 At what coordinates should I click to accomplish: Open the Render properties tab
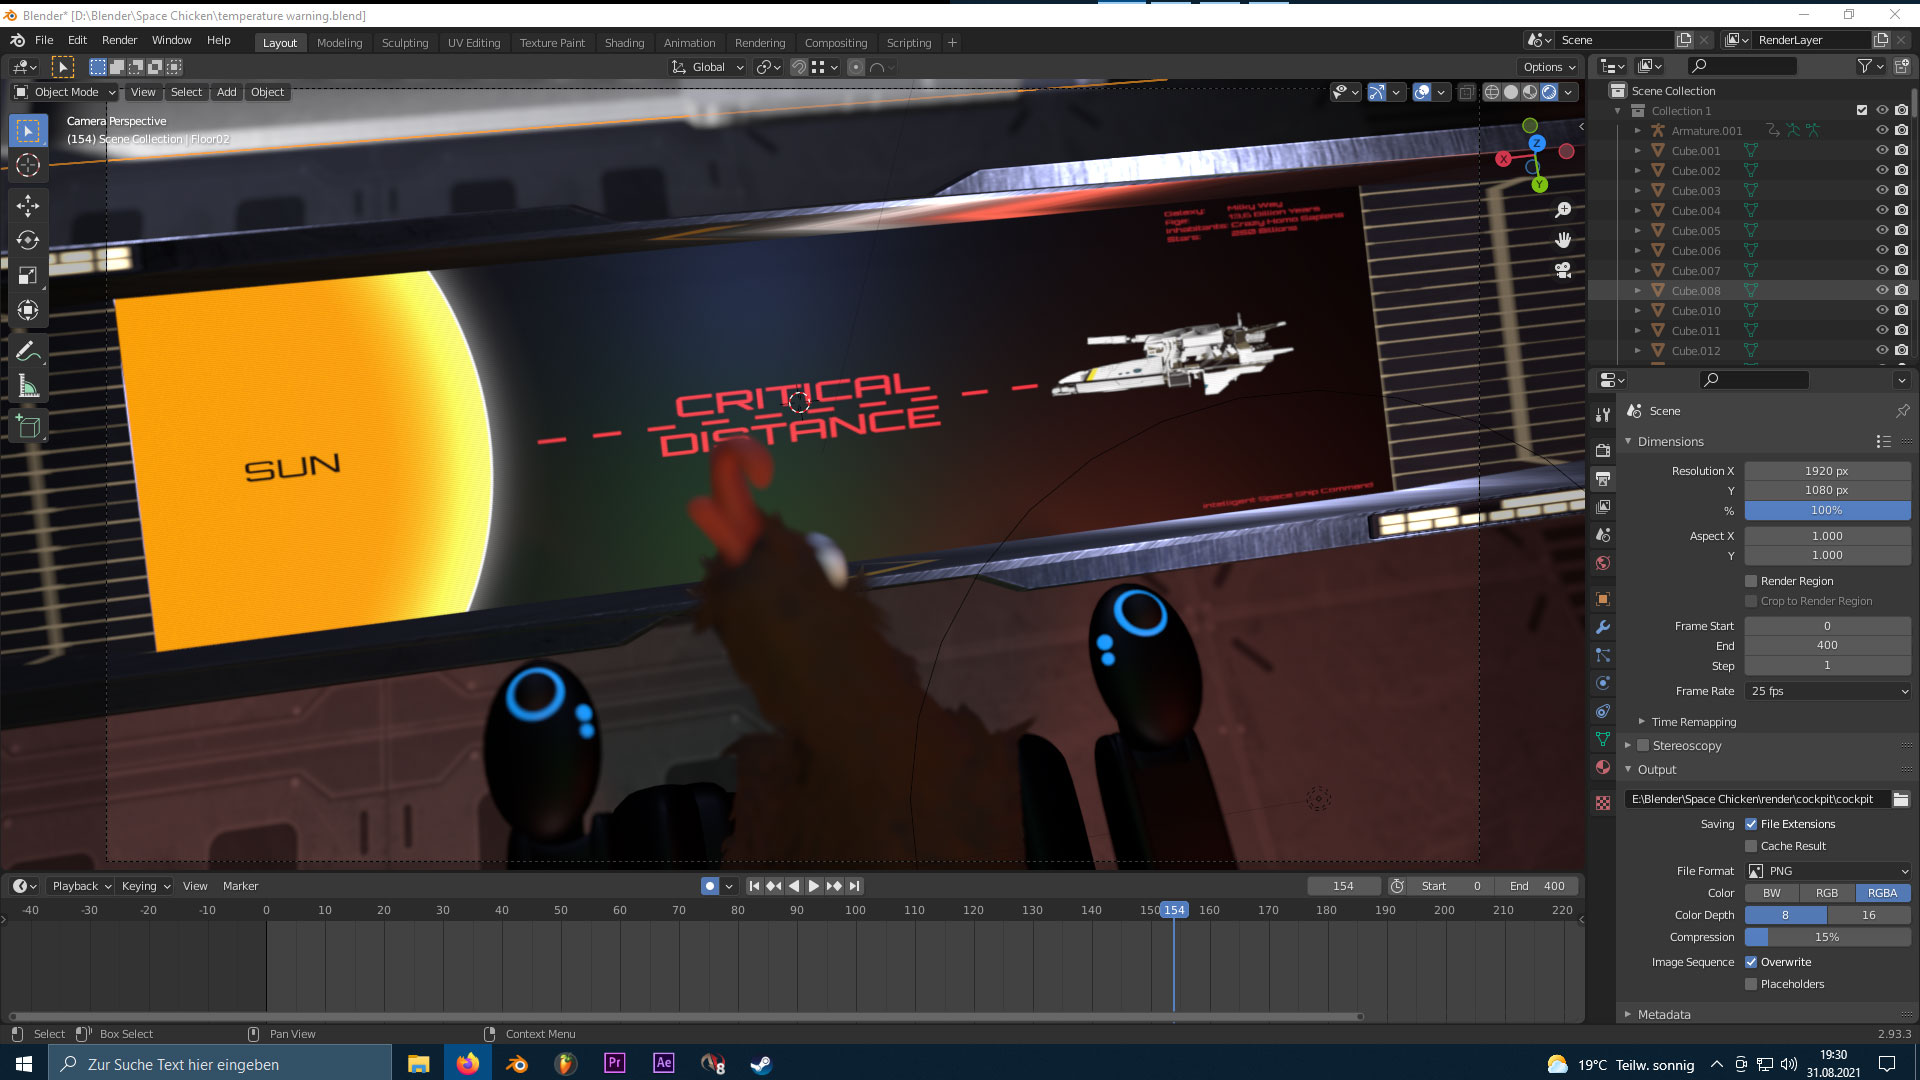point(1603,450)
